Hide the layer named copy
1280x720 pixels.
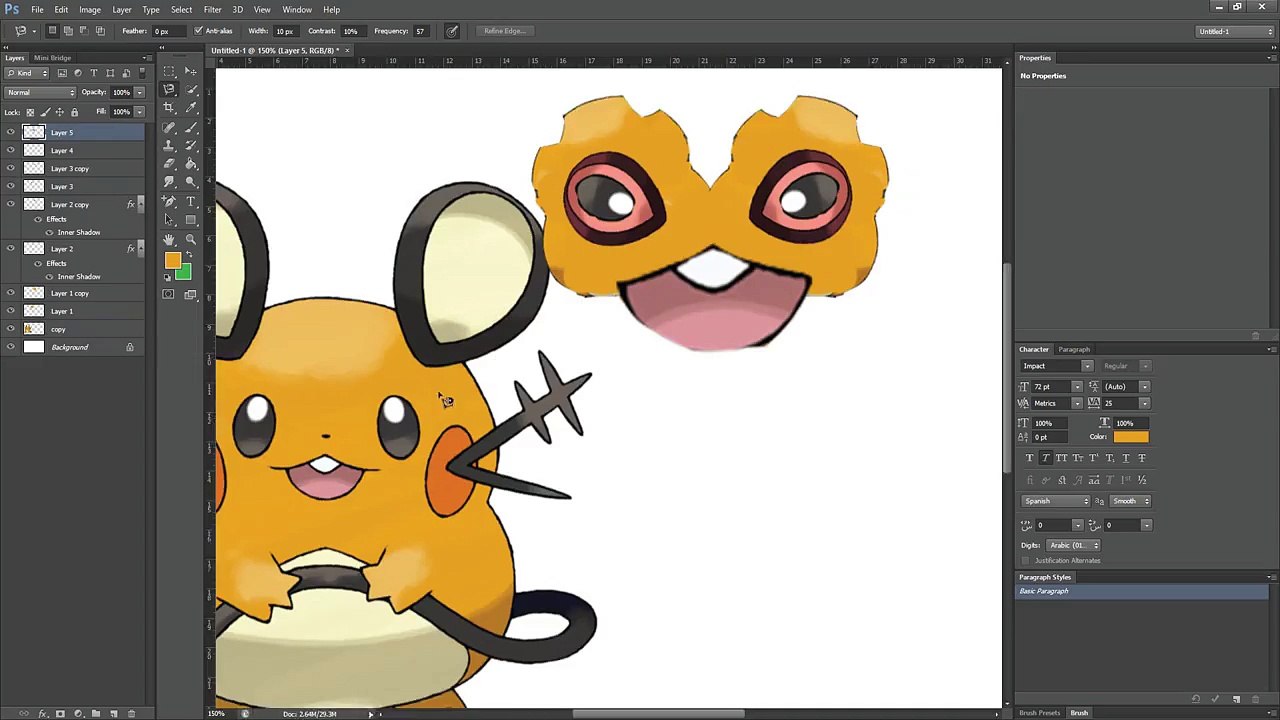tap(11, 329)
